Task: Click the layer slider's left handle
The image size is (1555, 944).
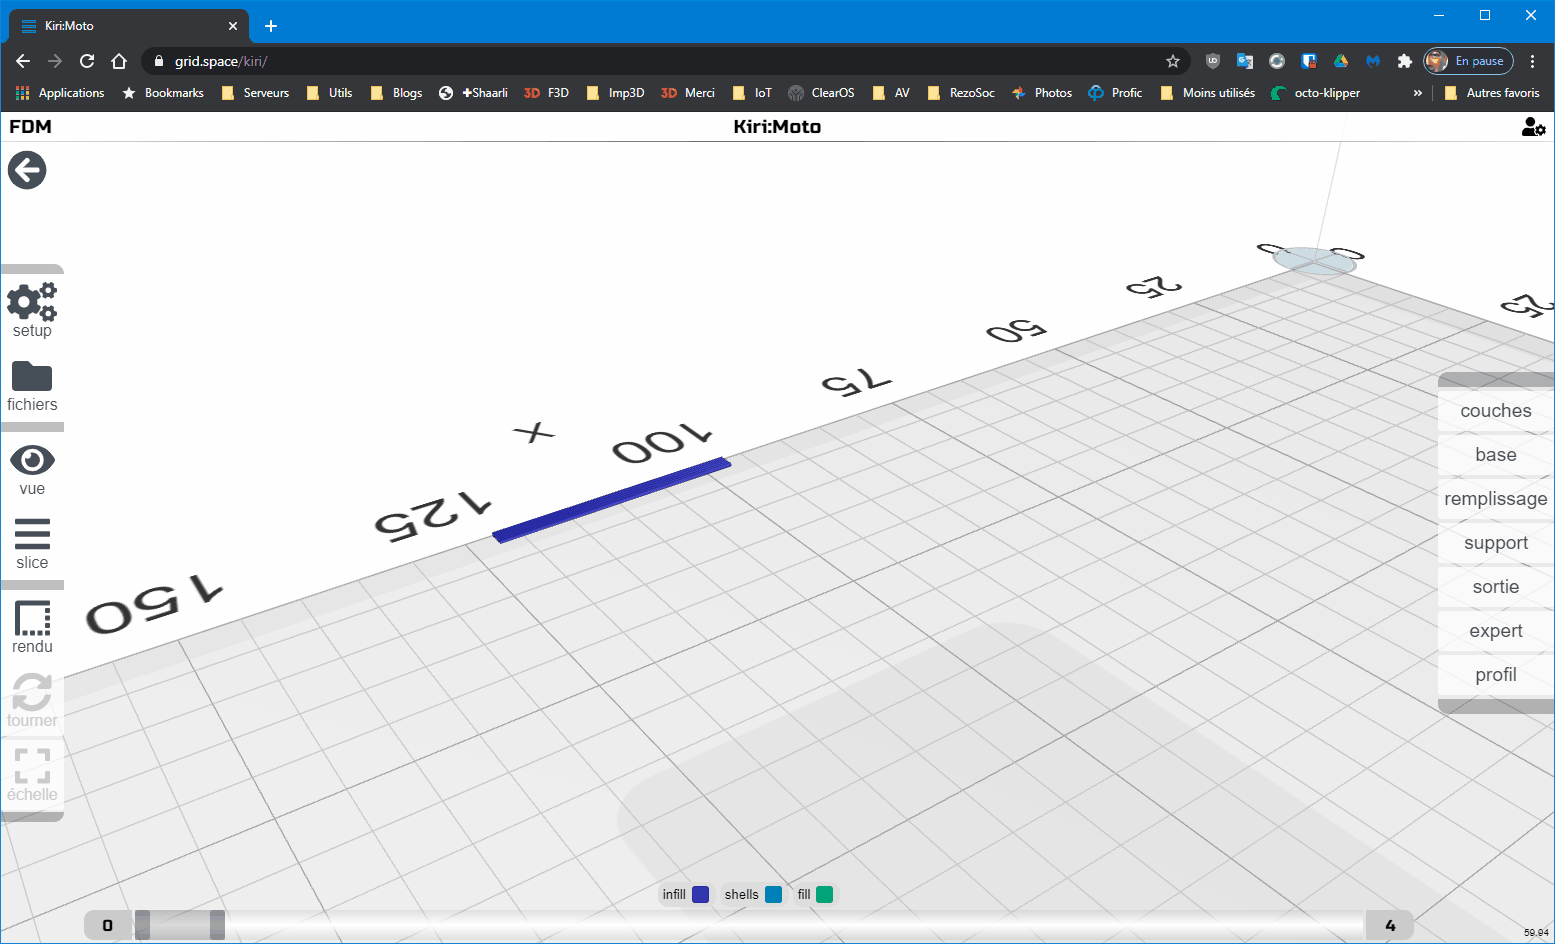Action: [x=142, y=925]
